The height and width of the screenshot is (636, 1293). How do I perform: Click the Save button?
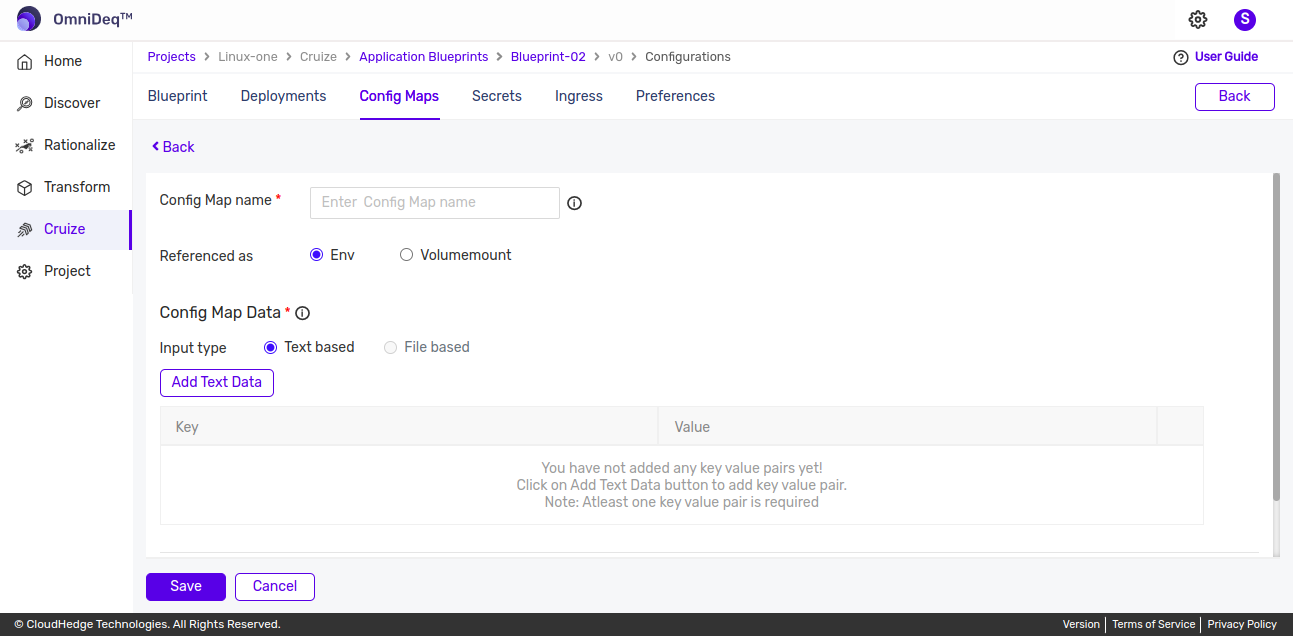[186, 587]
